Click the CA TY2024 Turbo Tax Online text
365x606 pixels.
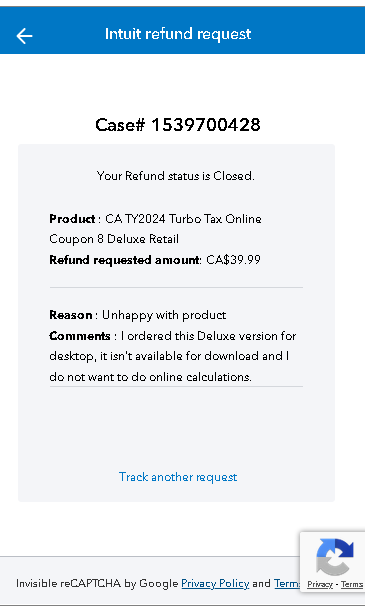183,219
